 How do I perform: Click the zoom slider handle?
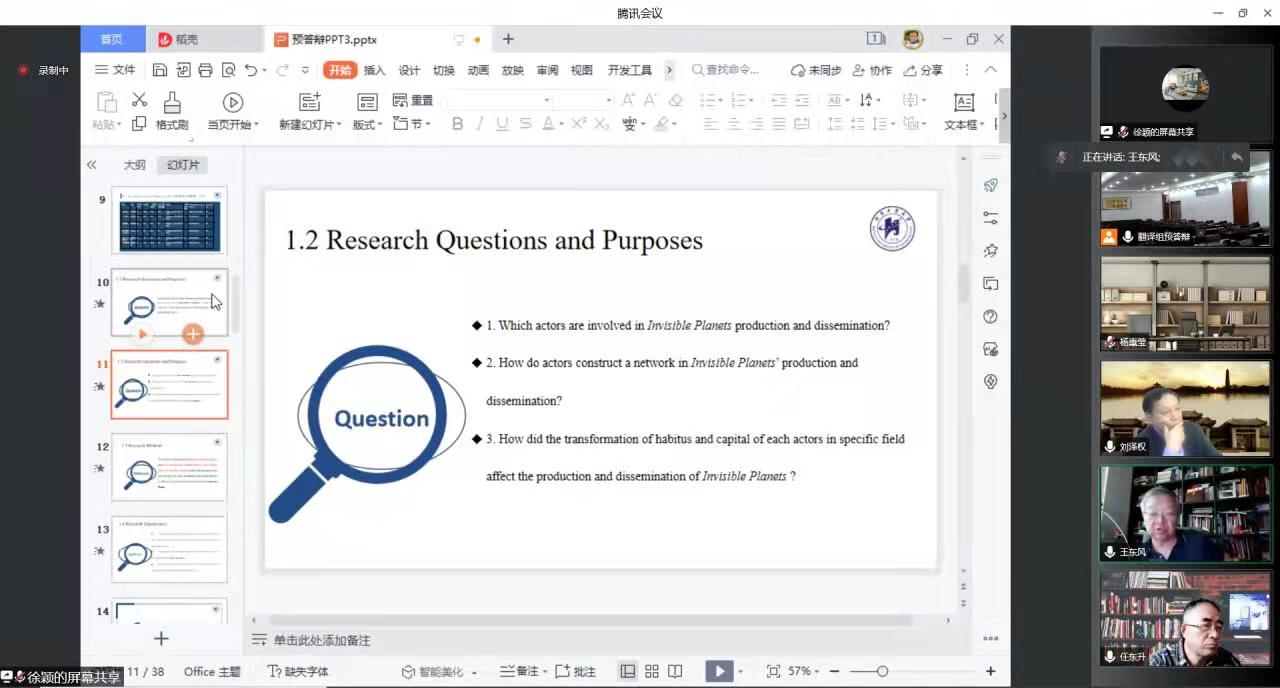coord(882,671)
